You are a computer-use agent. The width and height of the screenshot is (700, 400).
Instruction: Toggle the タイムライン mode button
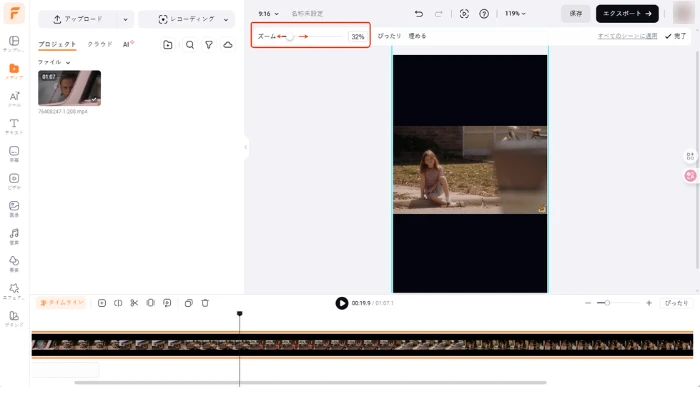tap(62, 303)
